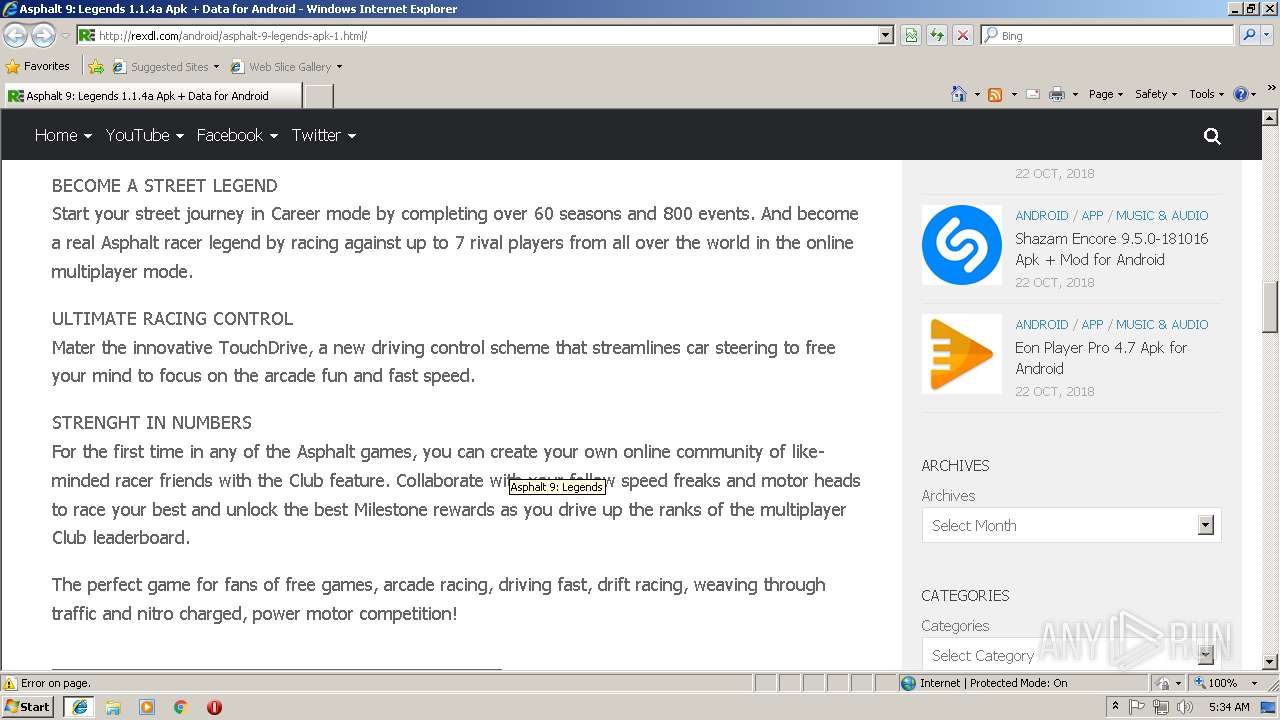Viewport: 1280px width, 720px height.
Task: Click MUSIC & AUDIO link above Eon Player
Action: tap(1162, 324)
